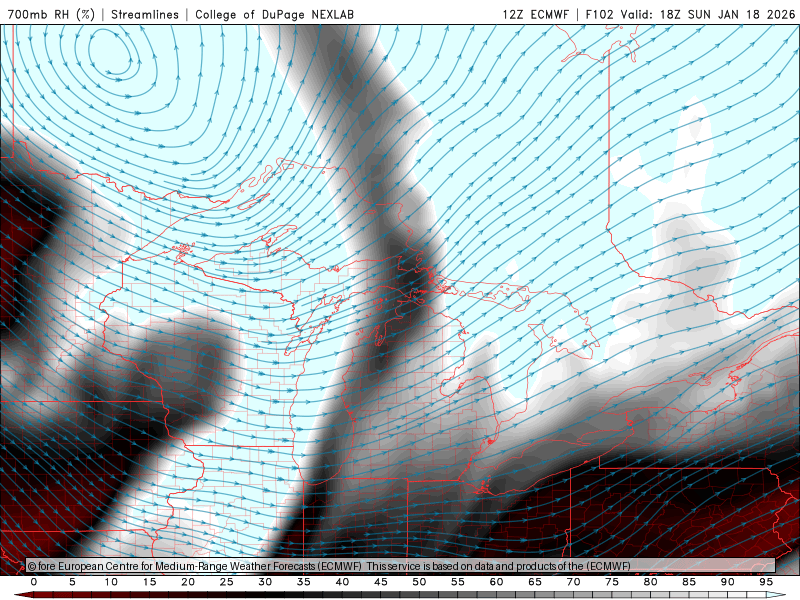Click the colorbar label "90"
The width and height of the screenshot is (800, 600).
pos(727,582)
